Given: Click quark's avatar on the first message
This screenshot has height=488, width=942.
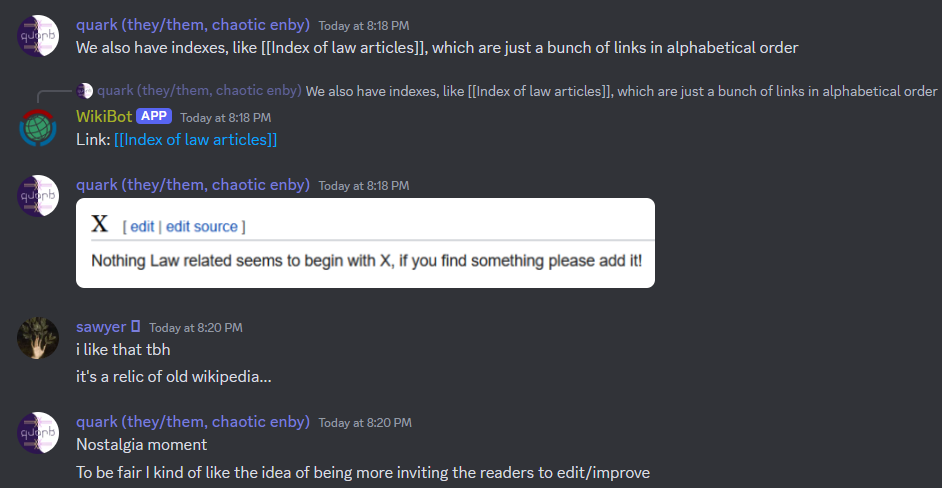Looking at the screenshot, I should click(x=37, y=35).
